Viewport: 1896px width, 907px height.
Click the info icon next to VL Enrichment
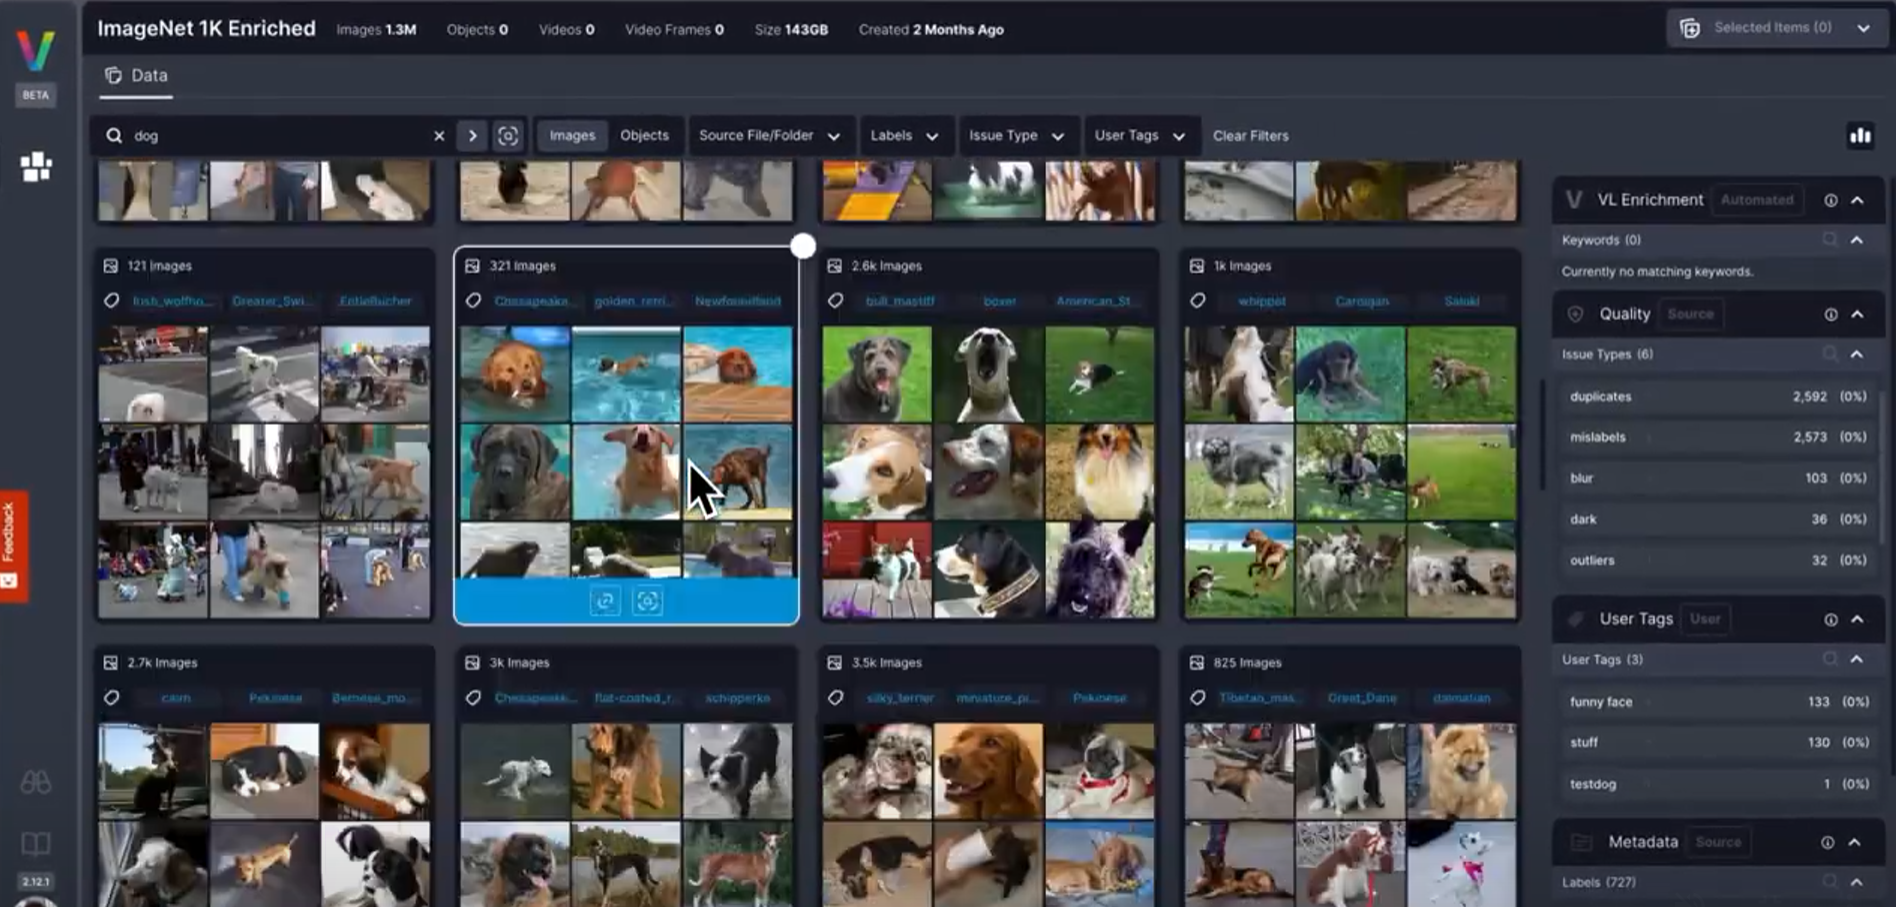tap(1830, 200)
